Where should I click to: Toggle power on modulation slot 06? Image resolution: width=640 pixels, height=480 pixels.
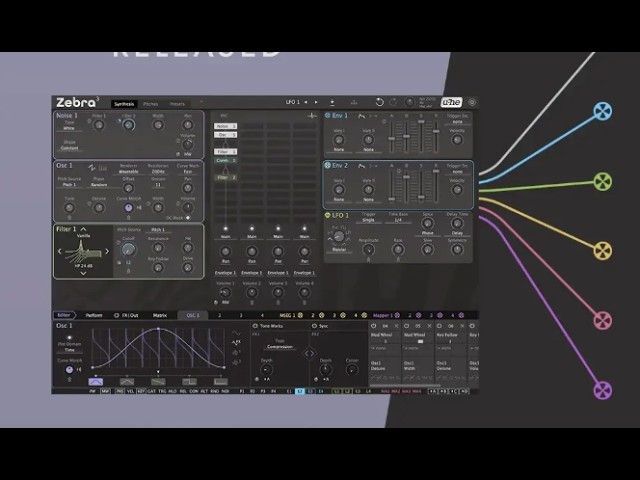(440, 326)
